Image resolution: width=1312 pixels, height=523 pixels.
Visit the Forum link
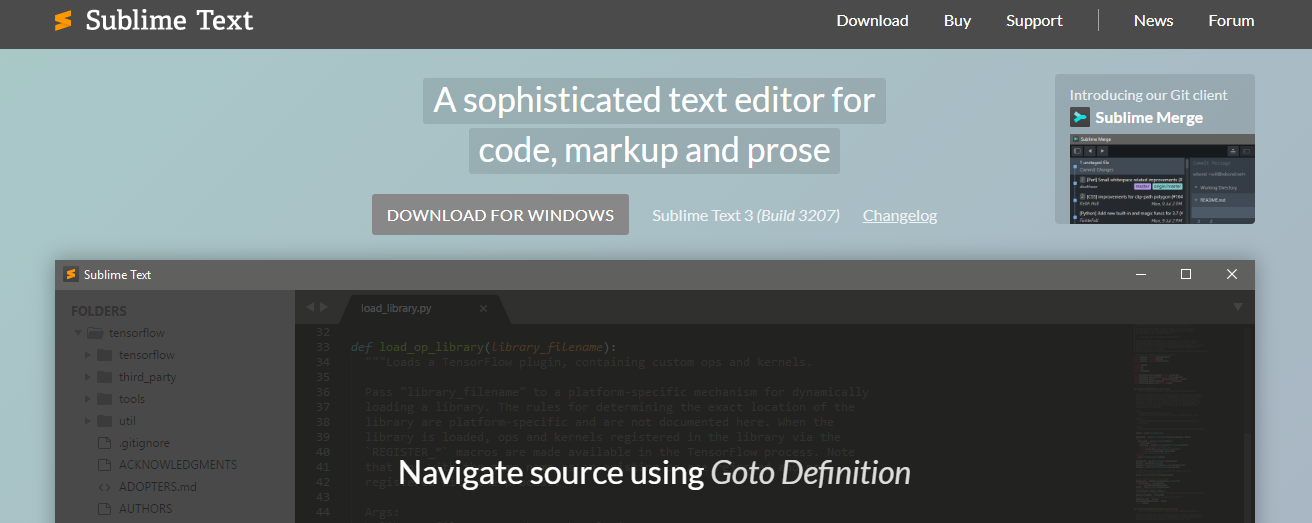[1231, 21]
